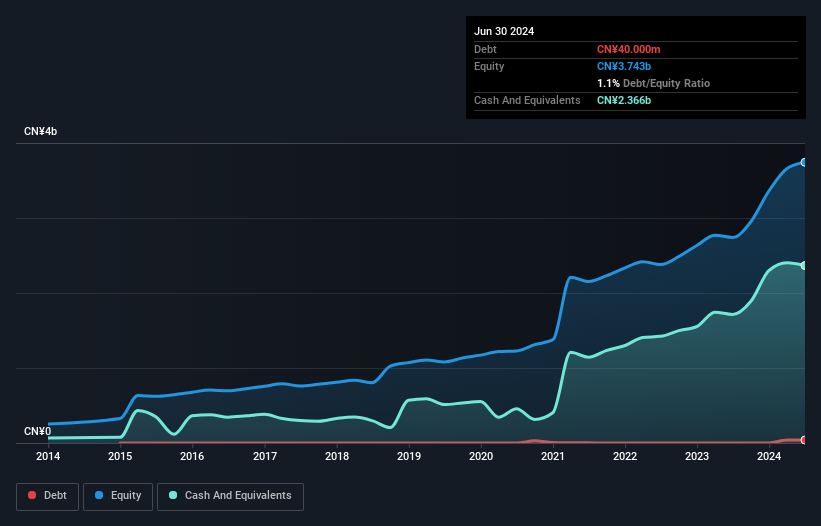Click the Debt row label in tooltip
821x526 pixels.
pos(485,49)
